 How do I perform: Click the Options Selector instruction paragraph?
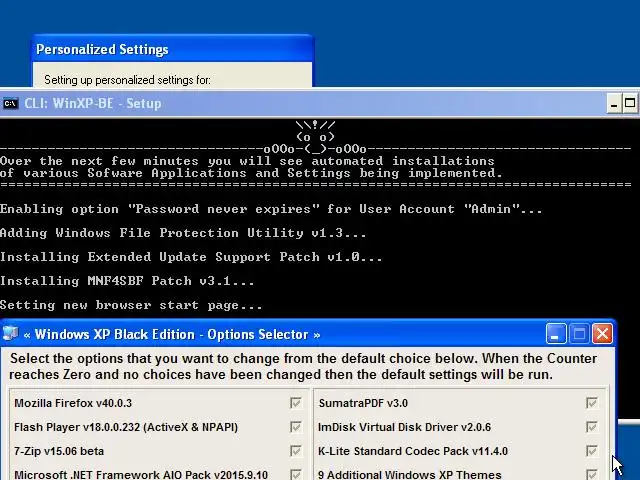pyautogui.click(x=303, y=367)
